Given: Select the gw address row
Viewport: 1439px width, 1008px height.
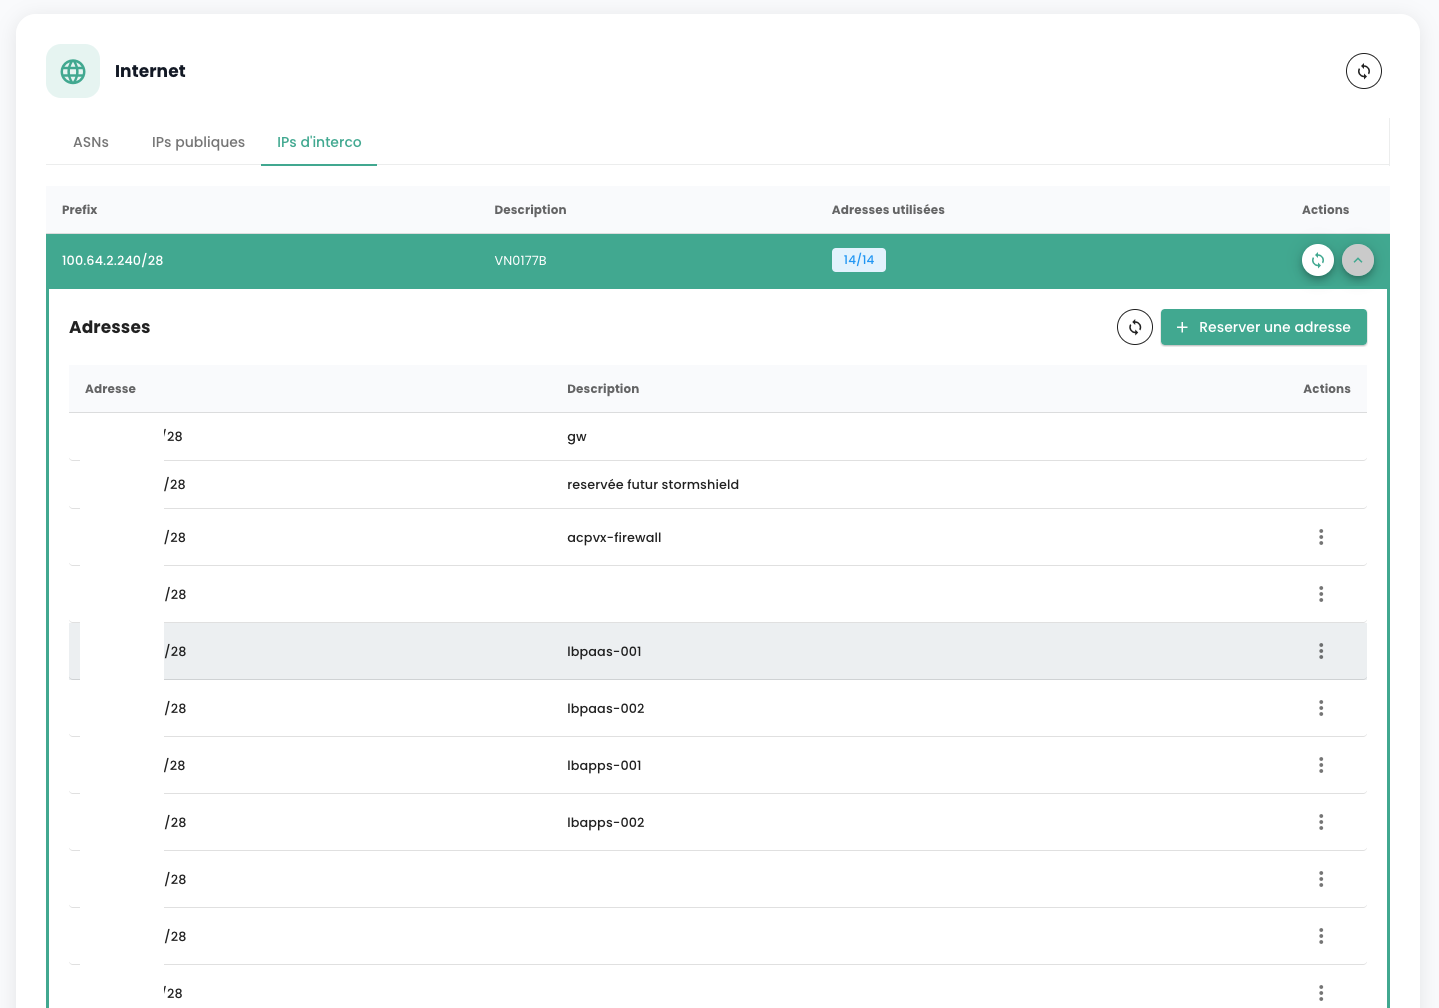Looking at the screenshot, I should pos(577,437).
